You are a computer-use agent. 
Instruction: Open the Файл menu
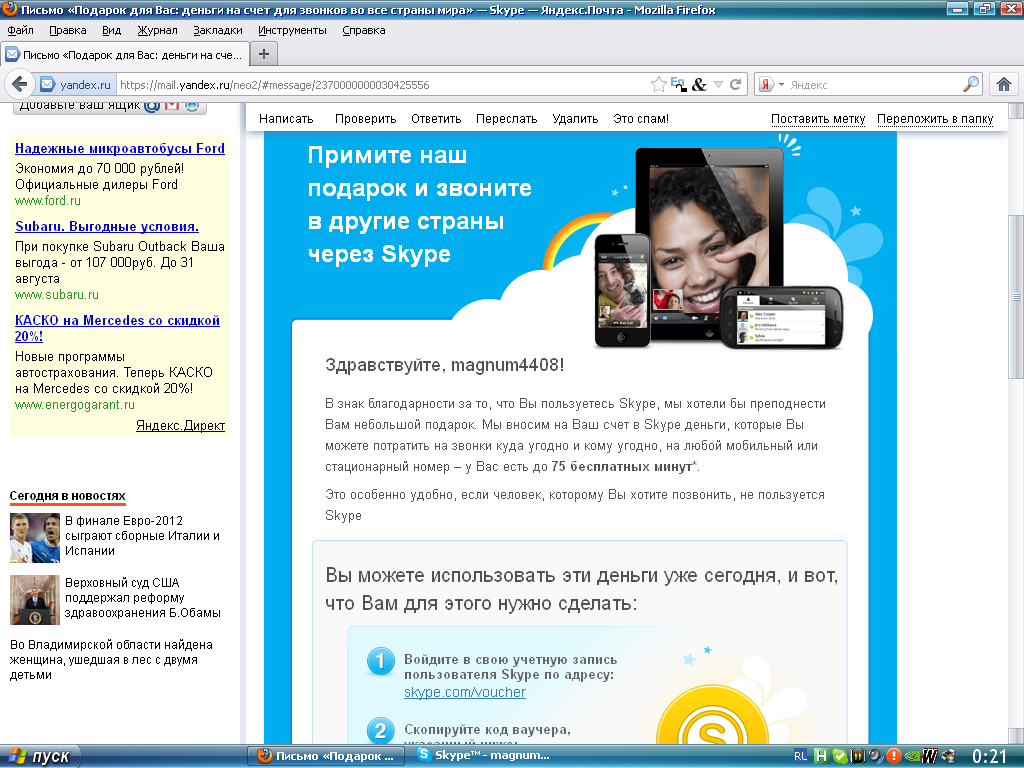(20, 30)
